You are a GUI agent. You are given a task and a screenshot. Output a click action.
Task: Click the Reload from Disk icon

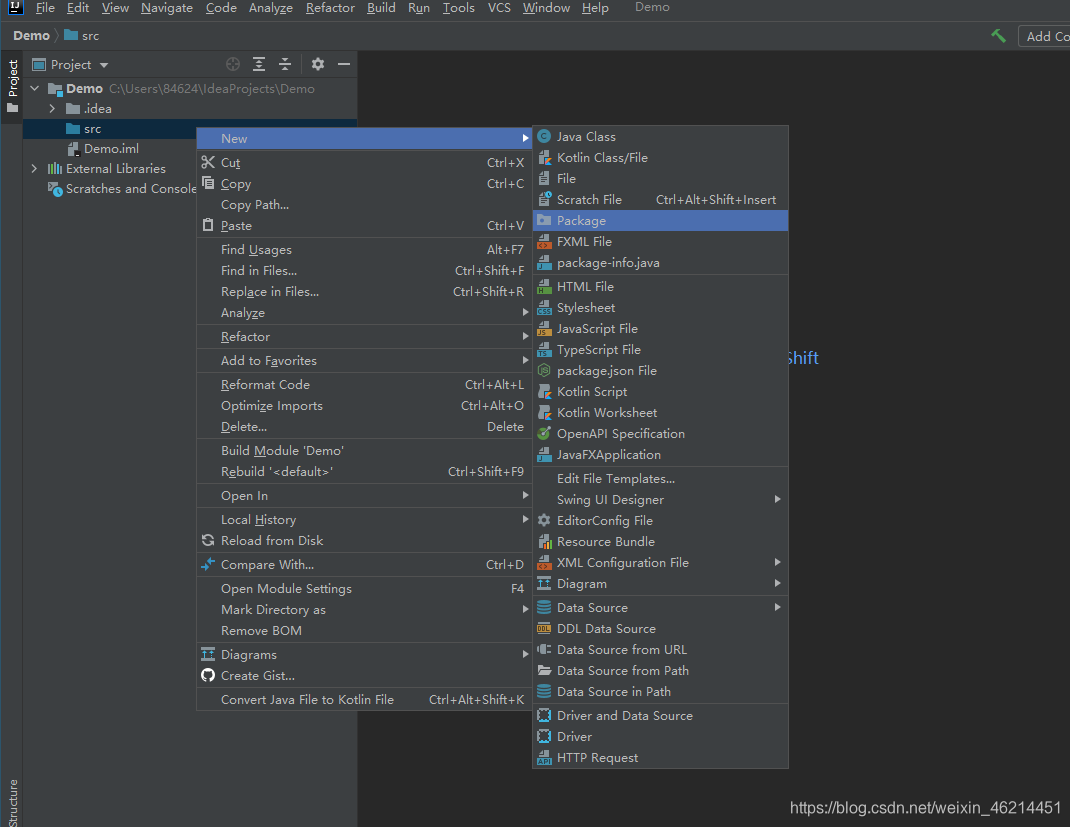click(x=208, y=540)
